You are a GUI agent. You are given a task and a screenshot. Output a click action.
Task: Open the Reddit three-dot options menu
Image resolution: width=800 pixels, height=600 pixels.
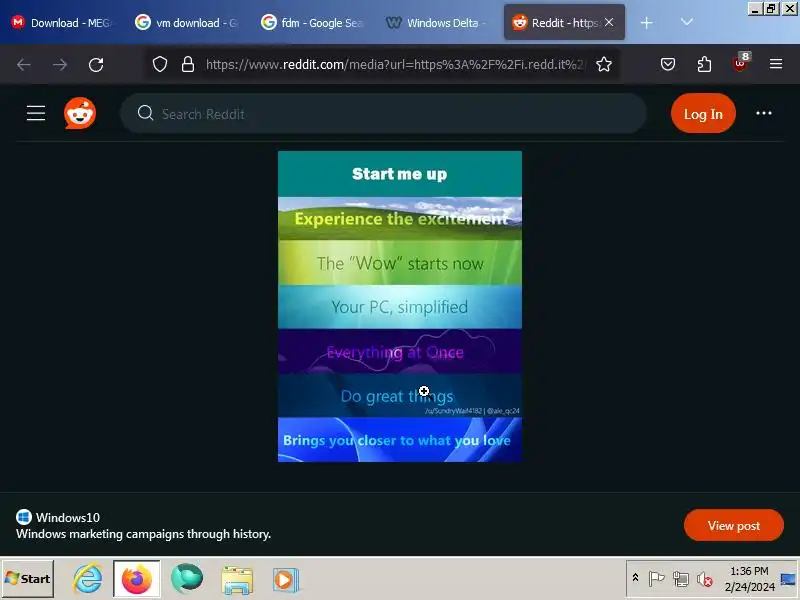pyautogui.click(x=764, y=113)
